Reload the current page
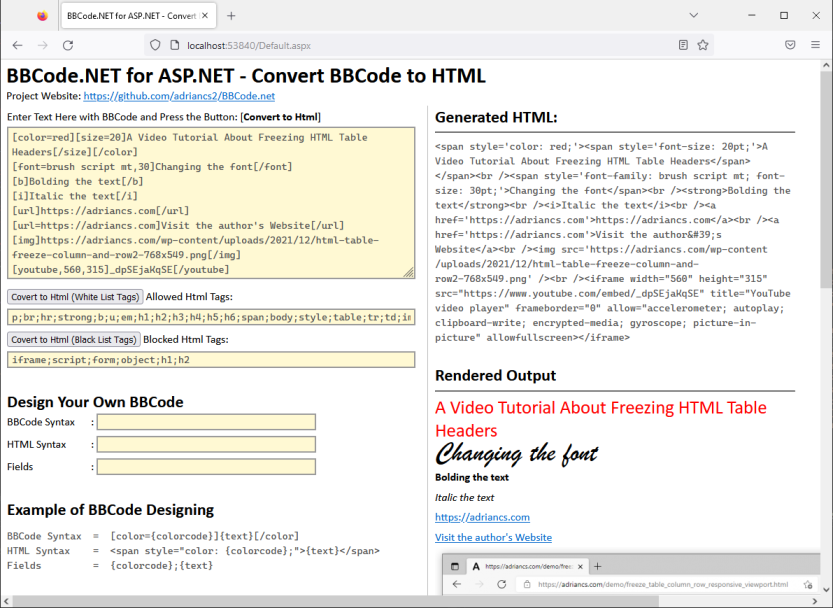 point(68,45)
